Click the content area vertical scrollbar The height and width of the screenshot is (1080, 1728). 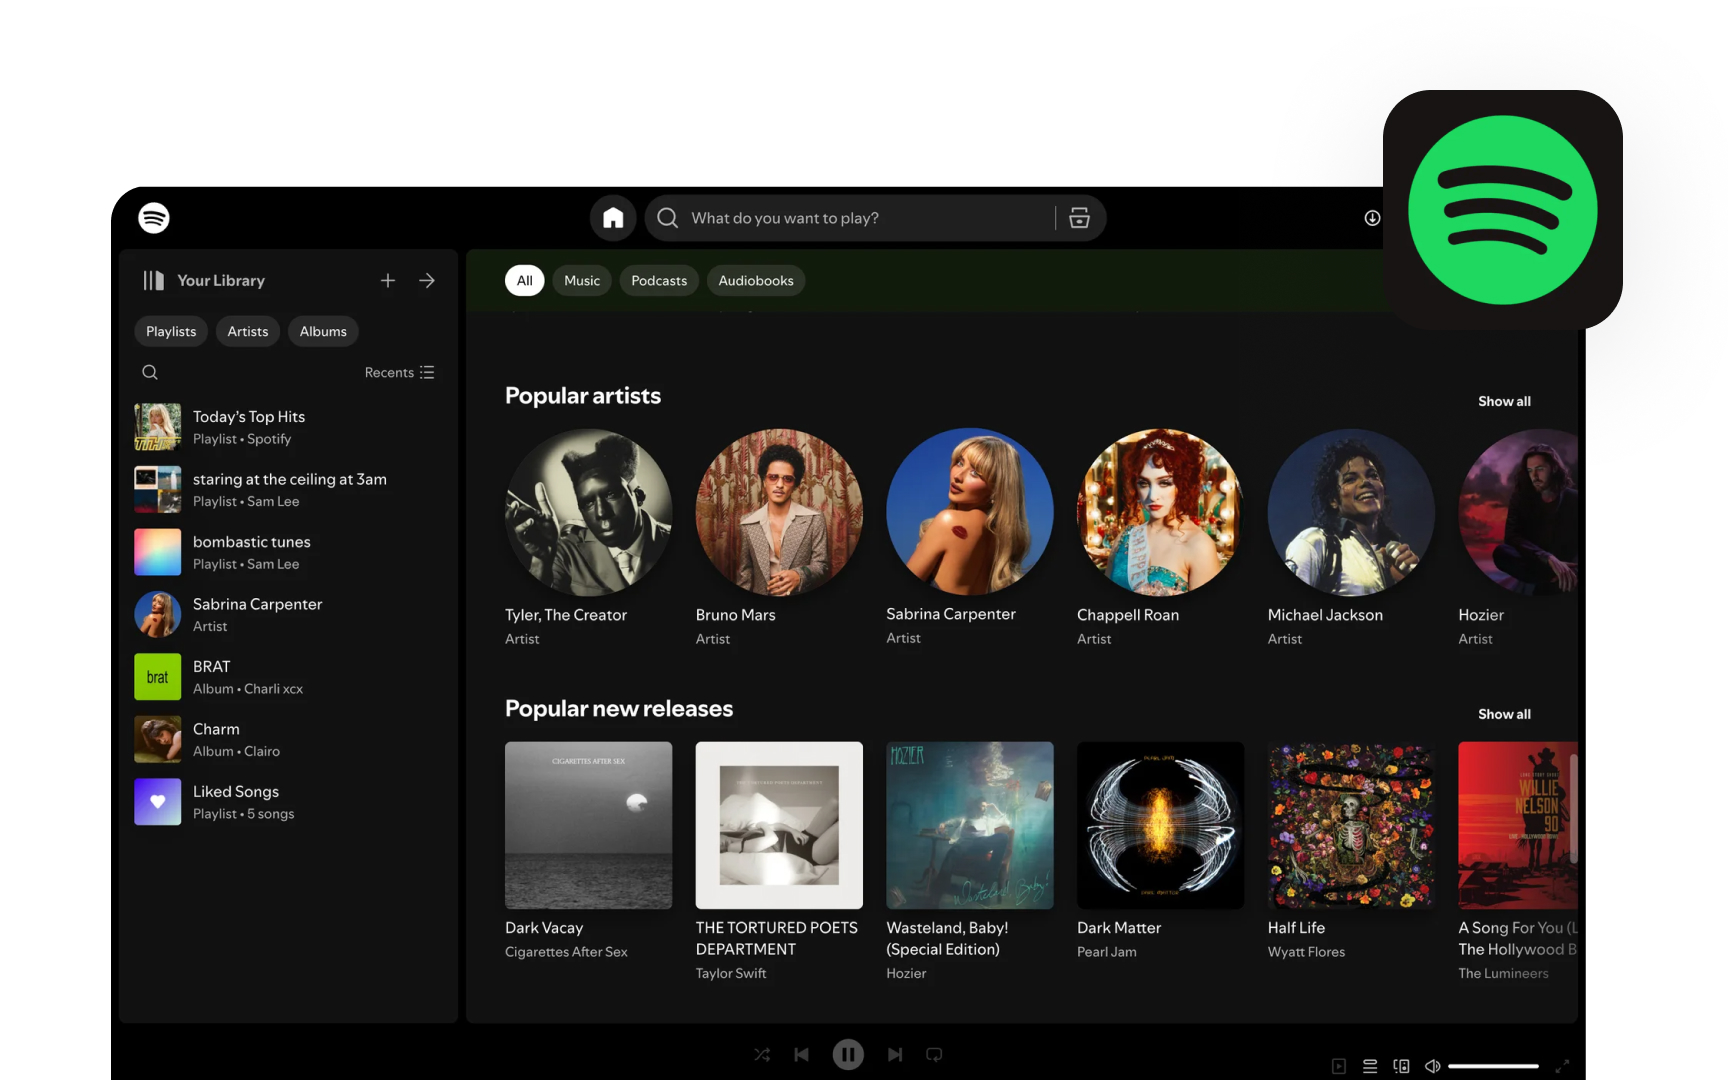[x=1573, y=810]
